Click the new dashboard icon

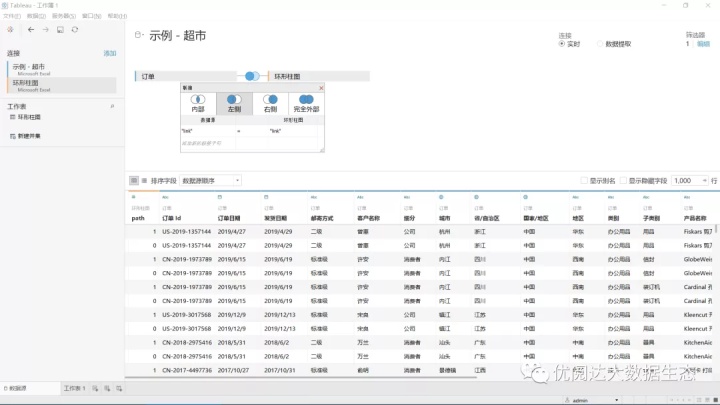107,388
